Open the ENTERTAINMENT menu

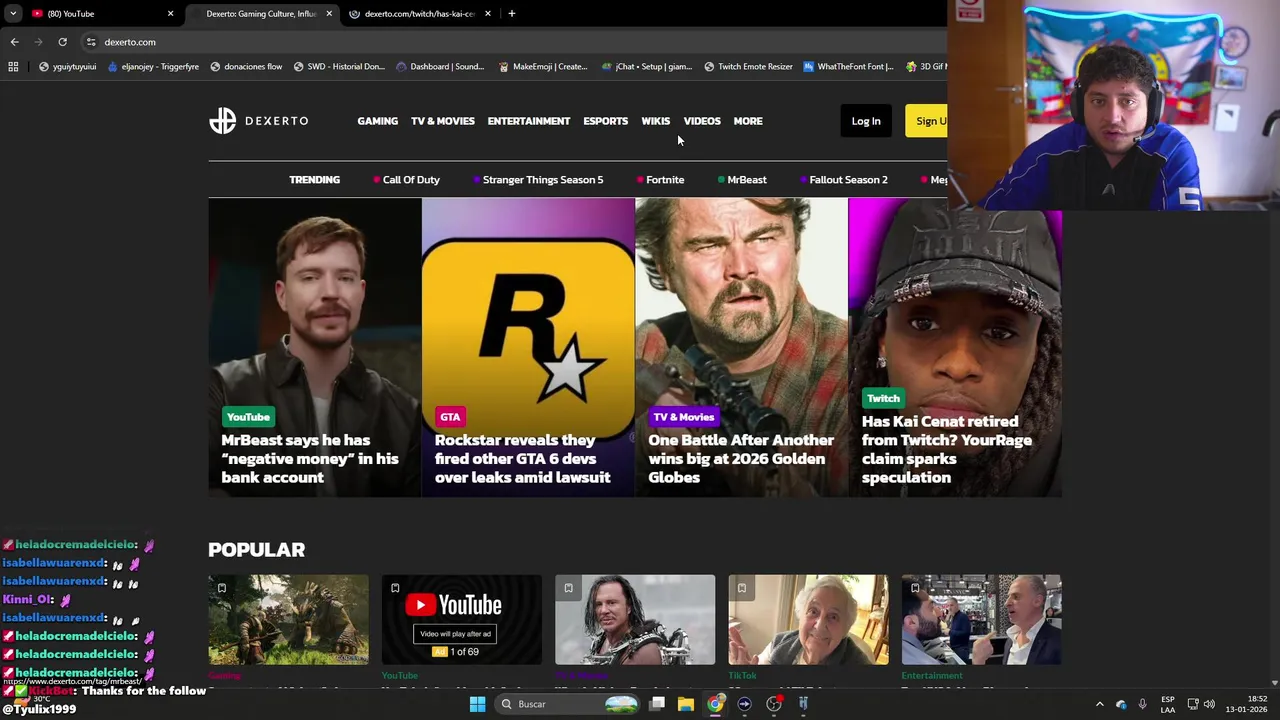coord(528,121)
